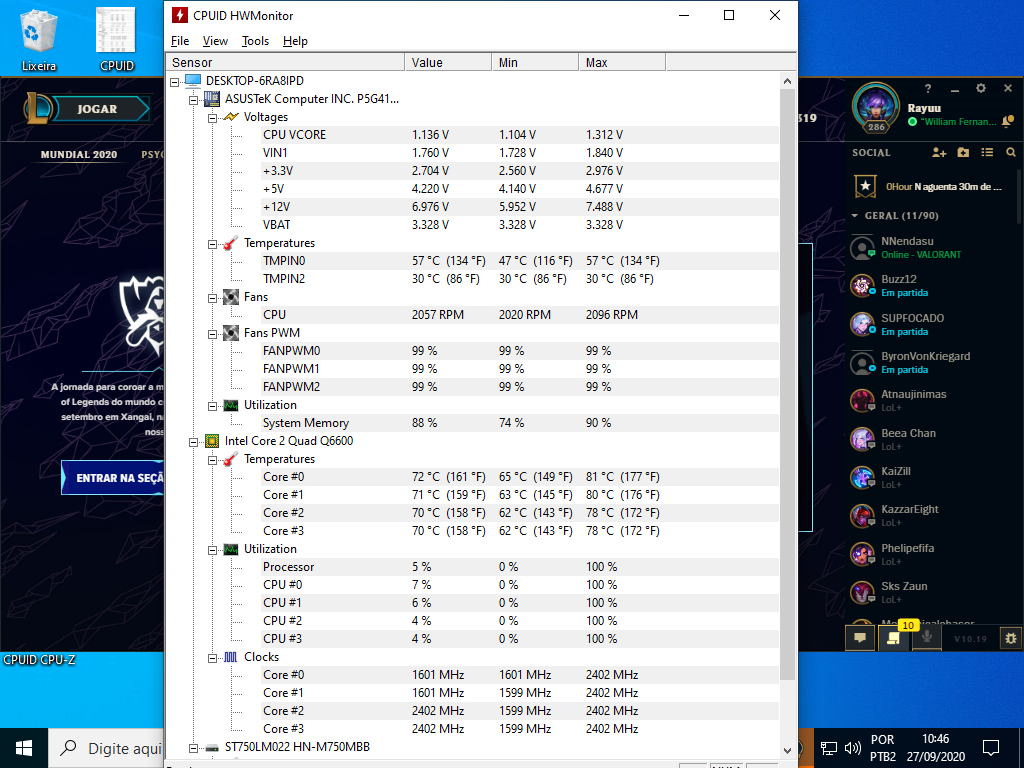Select the Processor utilization row
This screenshot has height=768, width=1024.
pos(520,567)
